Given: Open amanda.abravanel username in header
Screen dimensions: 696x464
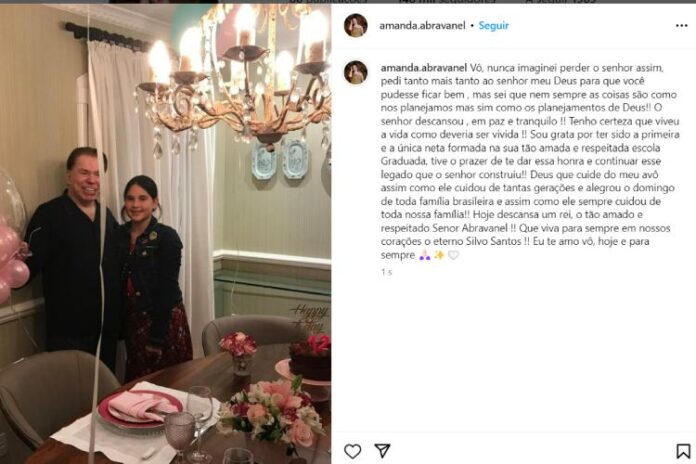Looking at the screenshot, I should pyautogui.click(x=422, y=26).
